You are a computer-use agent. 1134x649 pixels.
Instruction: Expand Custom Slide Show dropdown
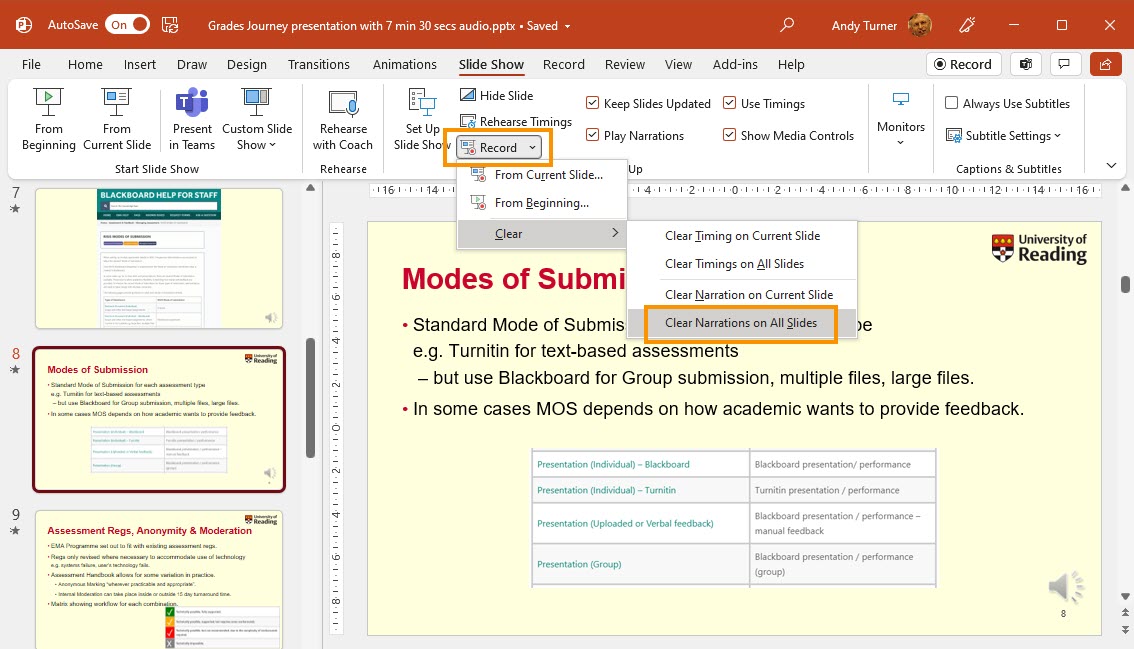pyautogui.click(x=257, y=137)
